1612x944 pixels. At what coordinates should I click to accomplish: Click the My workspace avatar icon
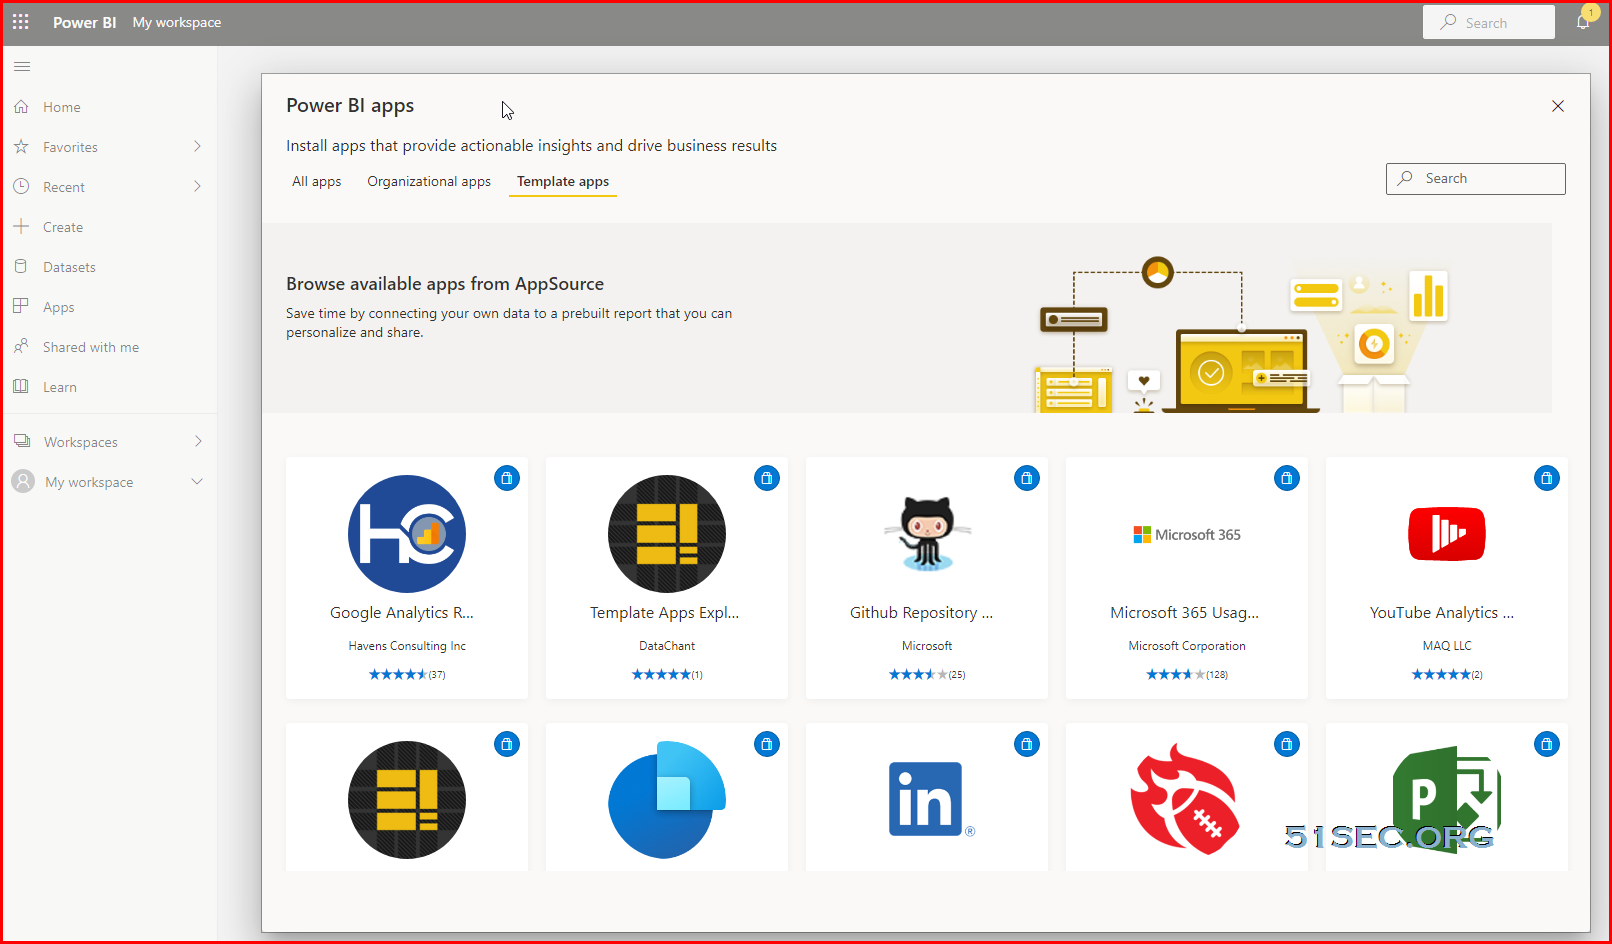23,481
